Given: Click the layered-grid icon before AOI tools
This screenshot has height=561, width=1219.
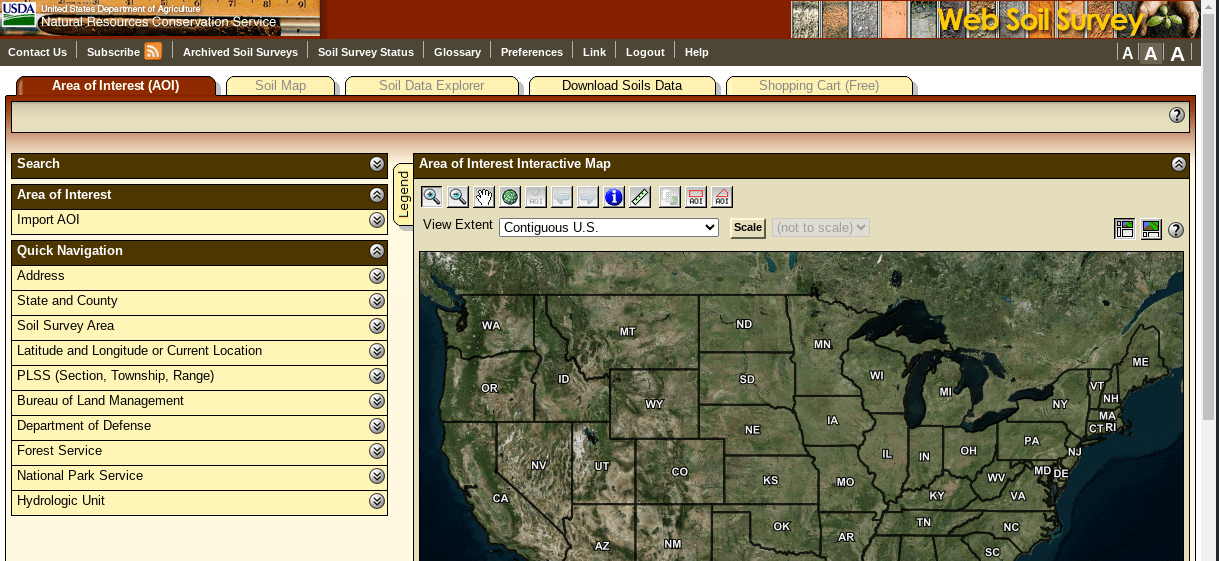Looking at the screenshot, I should point(670,197).
